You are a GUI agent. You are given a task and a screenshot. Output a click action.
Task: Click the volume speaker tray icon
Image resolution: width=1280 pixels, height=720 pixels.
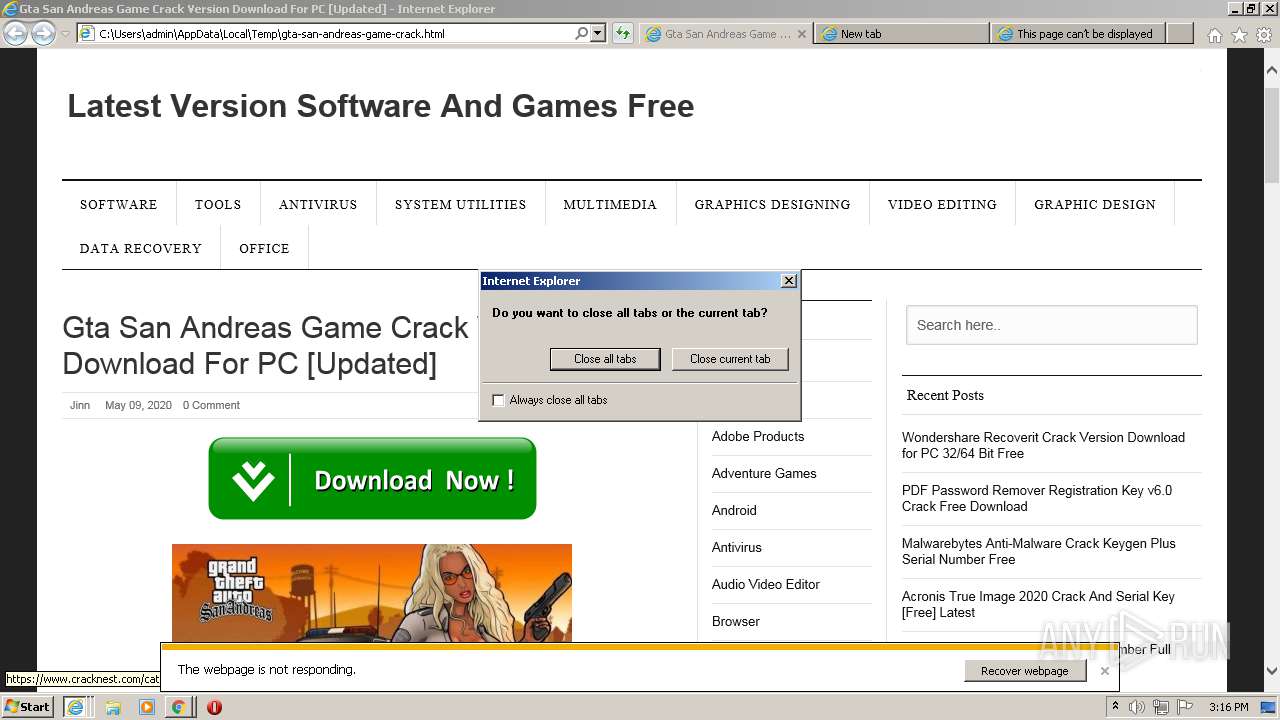1137,707
